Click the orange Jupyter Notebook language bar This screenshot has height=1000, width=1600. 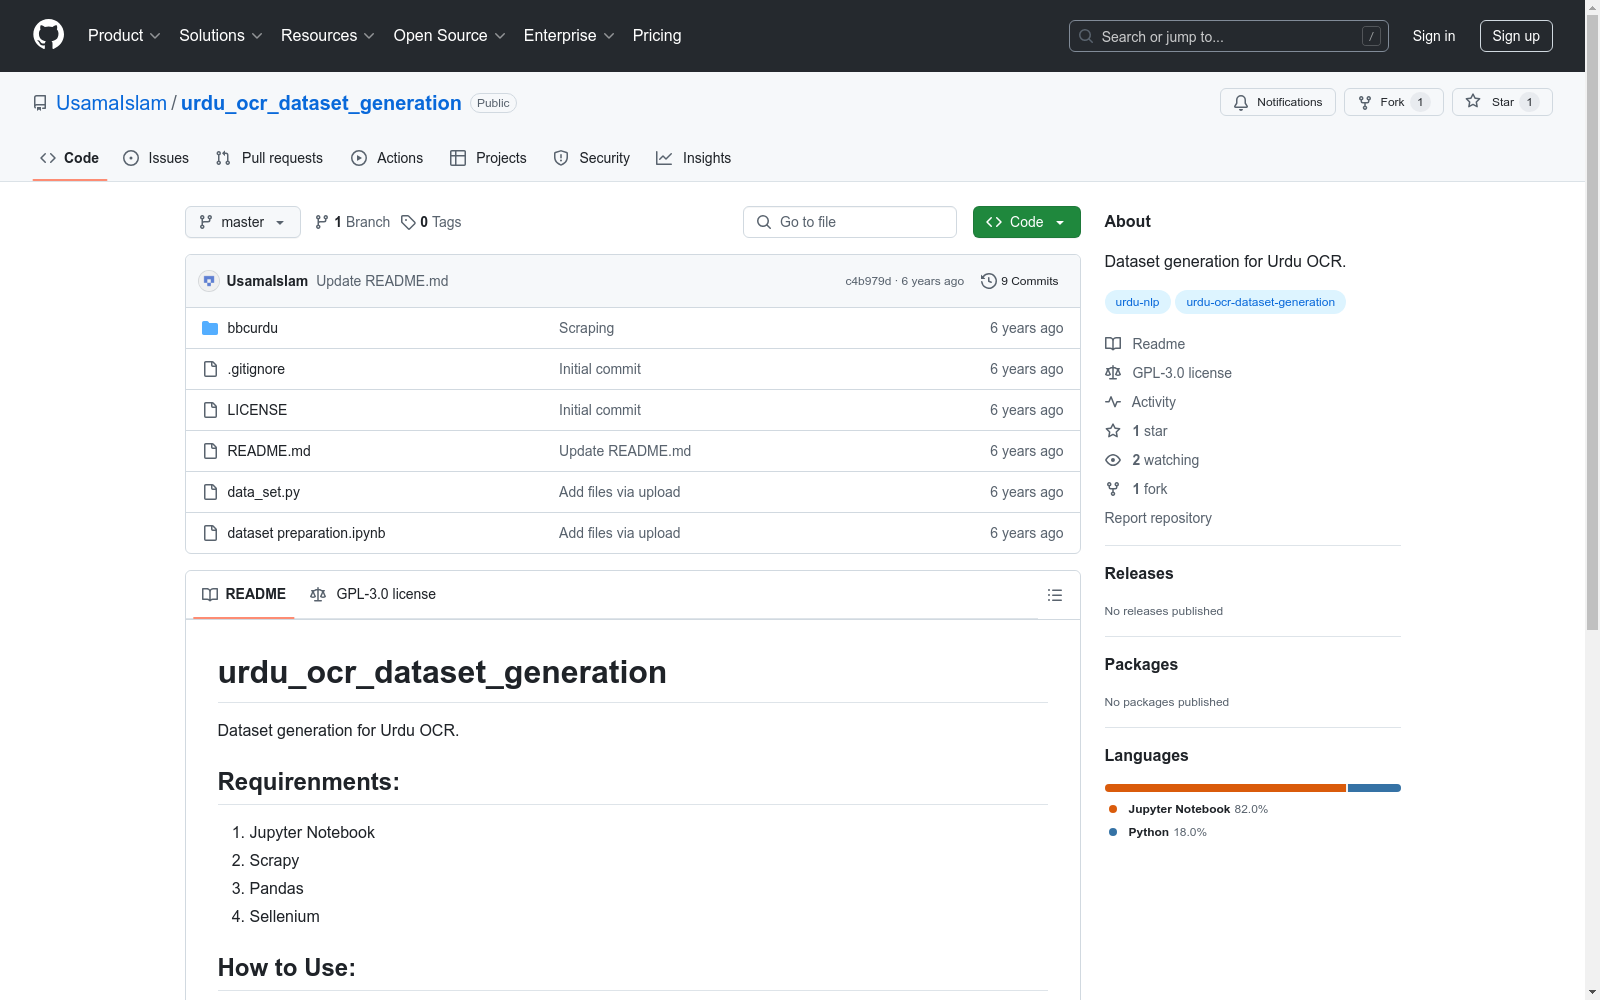1226,788
